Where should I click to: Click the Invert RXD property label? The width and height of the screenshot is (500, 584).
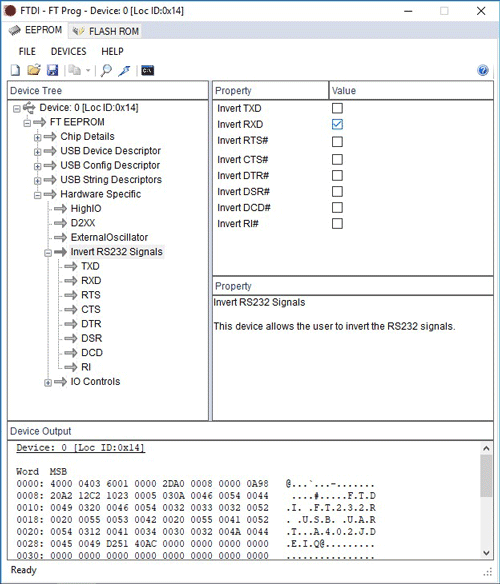pyautogui.click(x=240, y=124)
